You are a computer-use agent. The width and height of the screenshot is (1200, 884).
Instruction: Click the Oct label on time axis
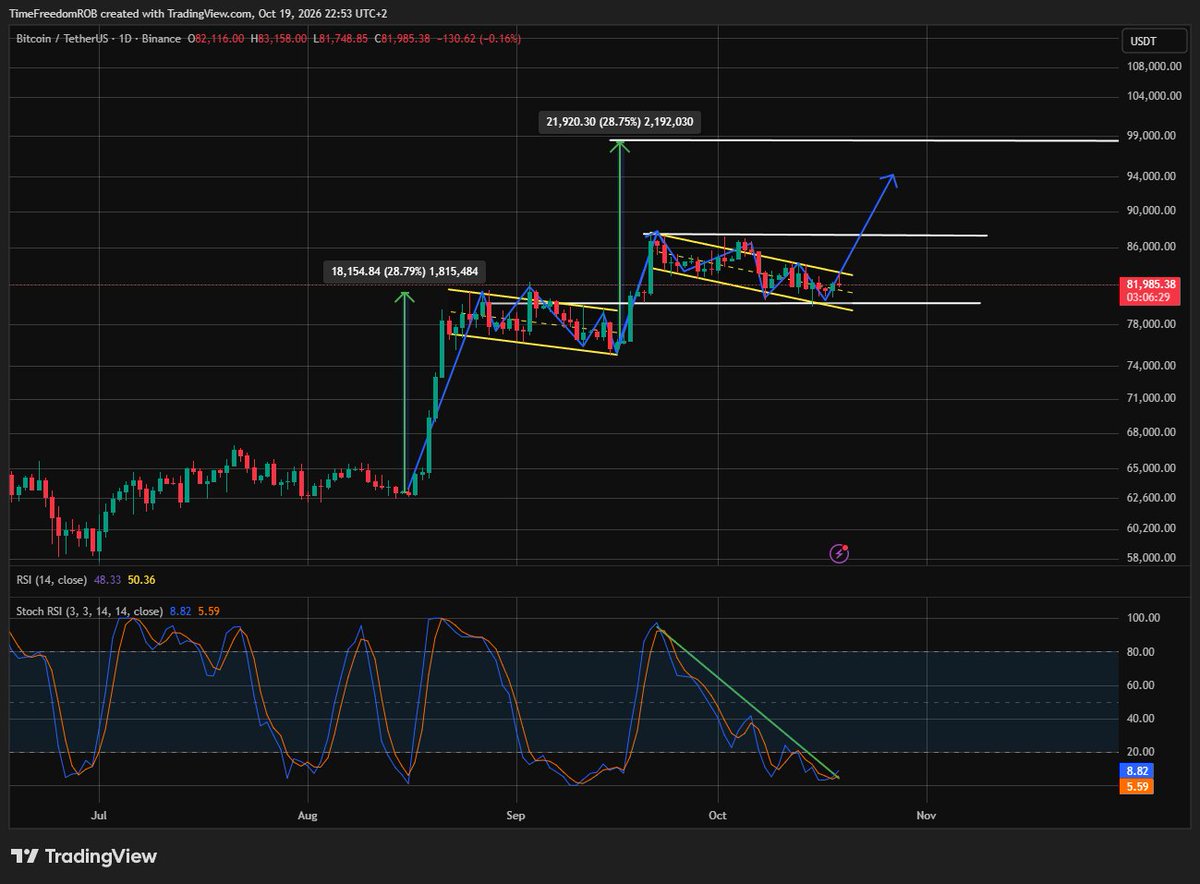(717, 816)
